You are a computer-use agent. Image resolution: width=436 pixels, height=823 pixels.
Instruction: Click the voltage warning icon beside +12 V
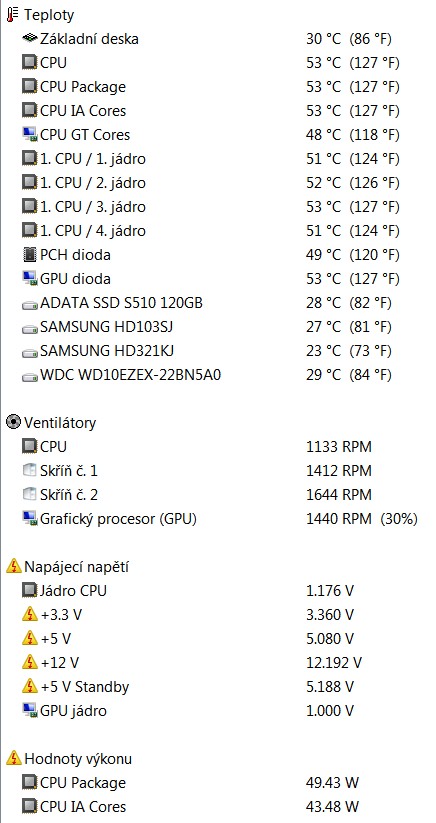(30, 662)
